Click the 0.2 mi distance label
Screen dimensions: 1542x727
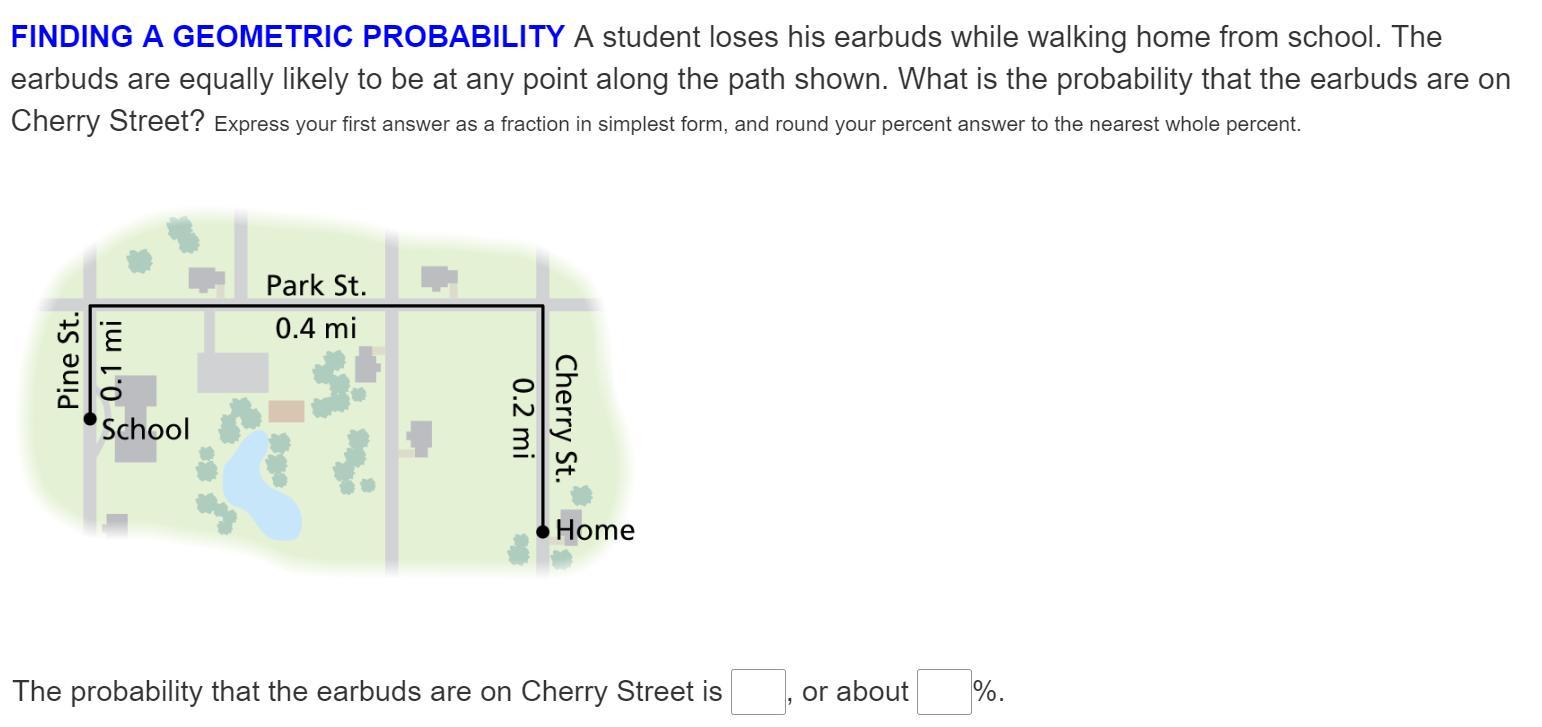coord(520,417)
